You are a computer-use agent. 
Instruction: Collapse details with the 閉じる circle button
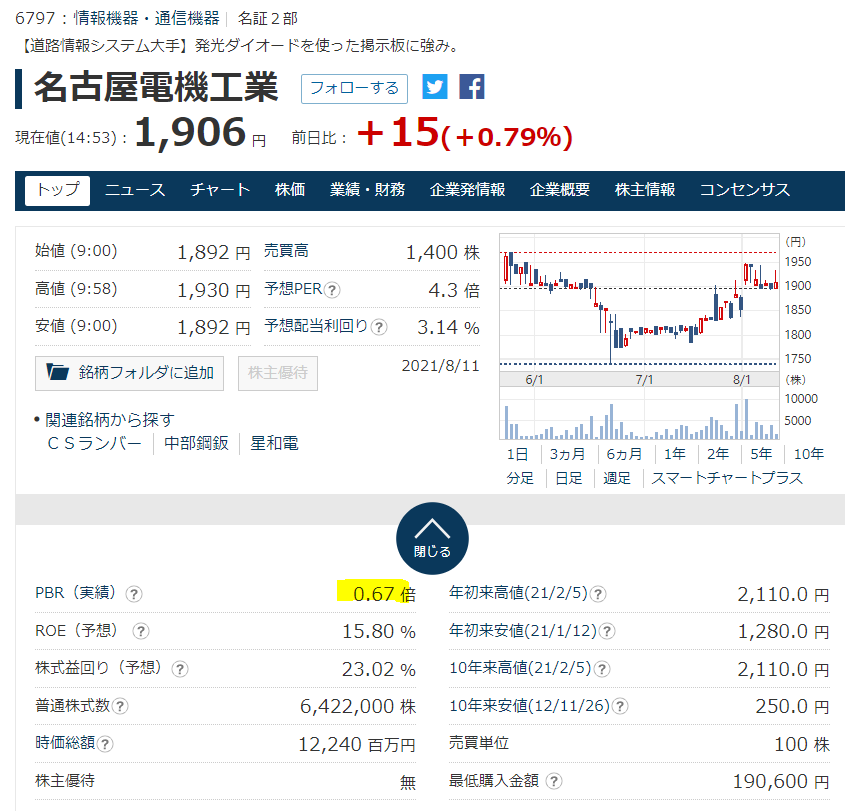(x=432, y=538)
